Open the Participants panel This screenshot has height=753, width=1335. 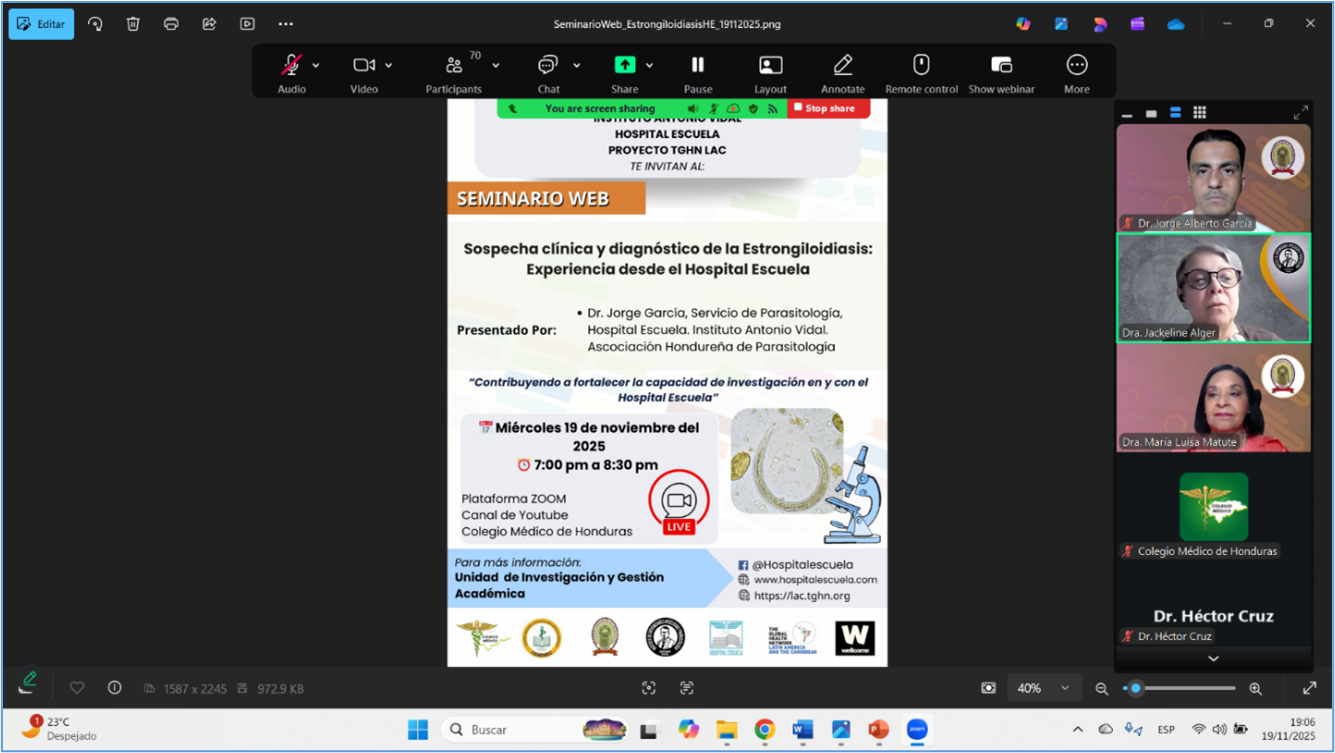[x=454, y=66]
